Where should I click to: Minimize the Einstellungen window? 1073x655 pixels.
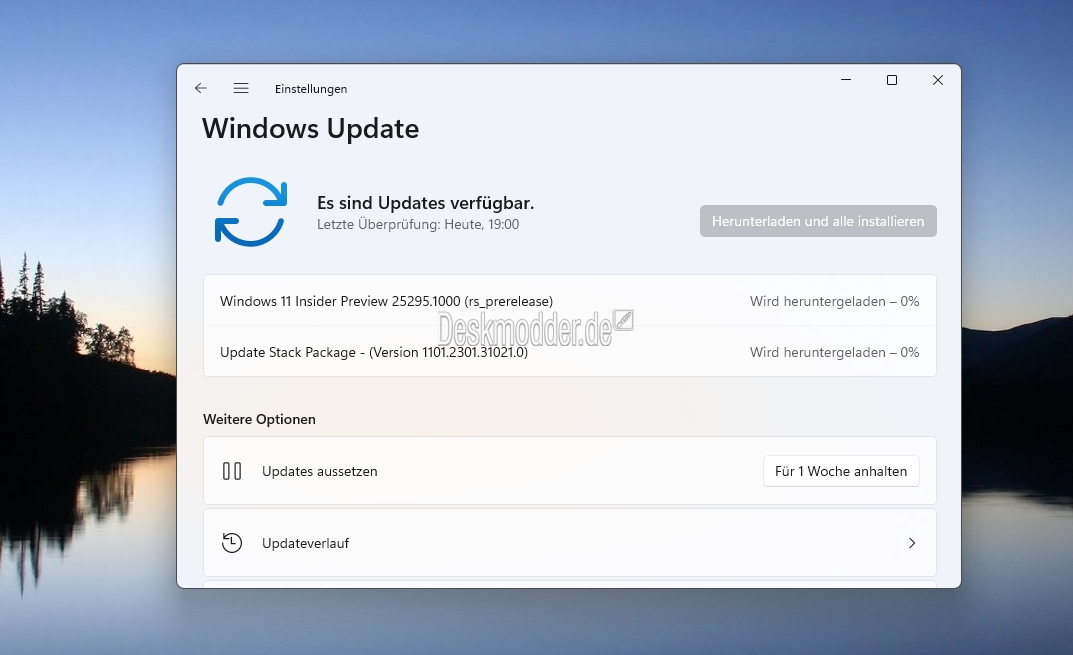pyautogui.click(x=846, y=80)
